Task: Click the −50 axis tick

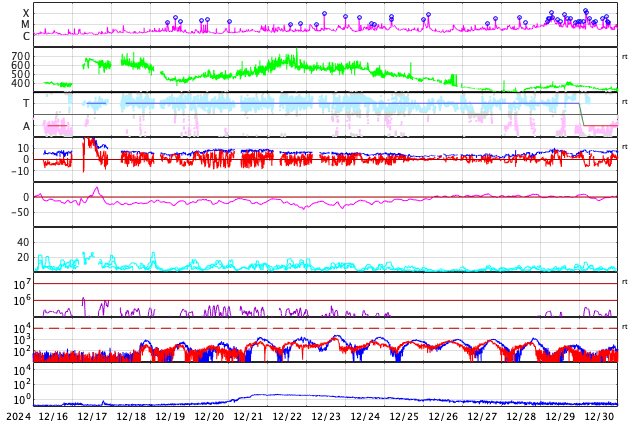Action: point(20,212)
